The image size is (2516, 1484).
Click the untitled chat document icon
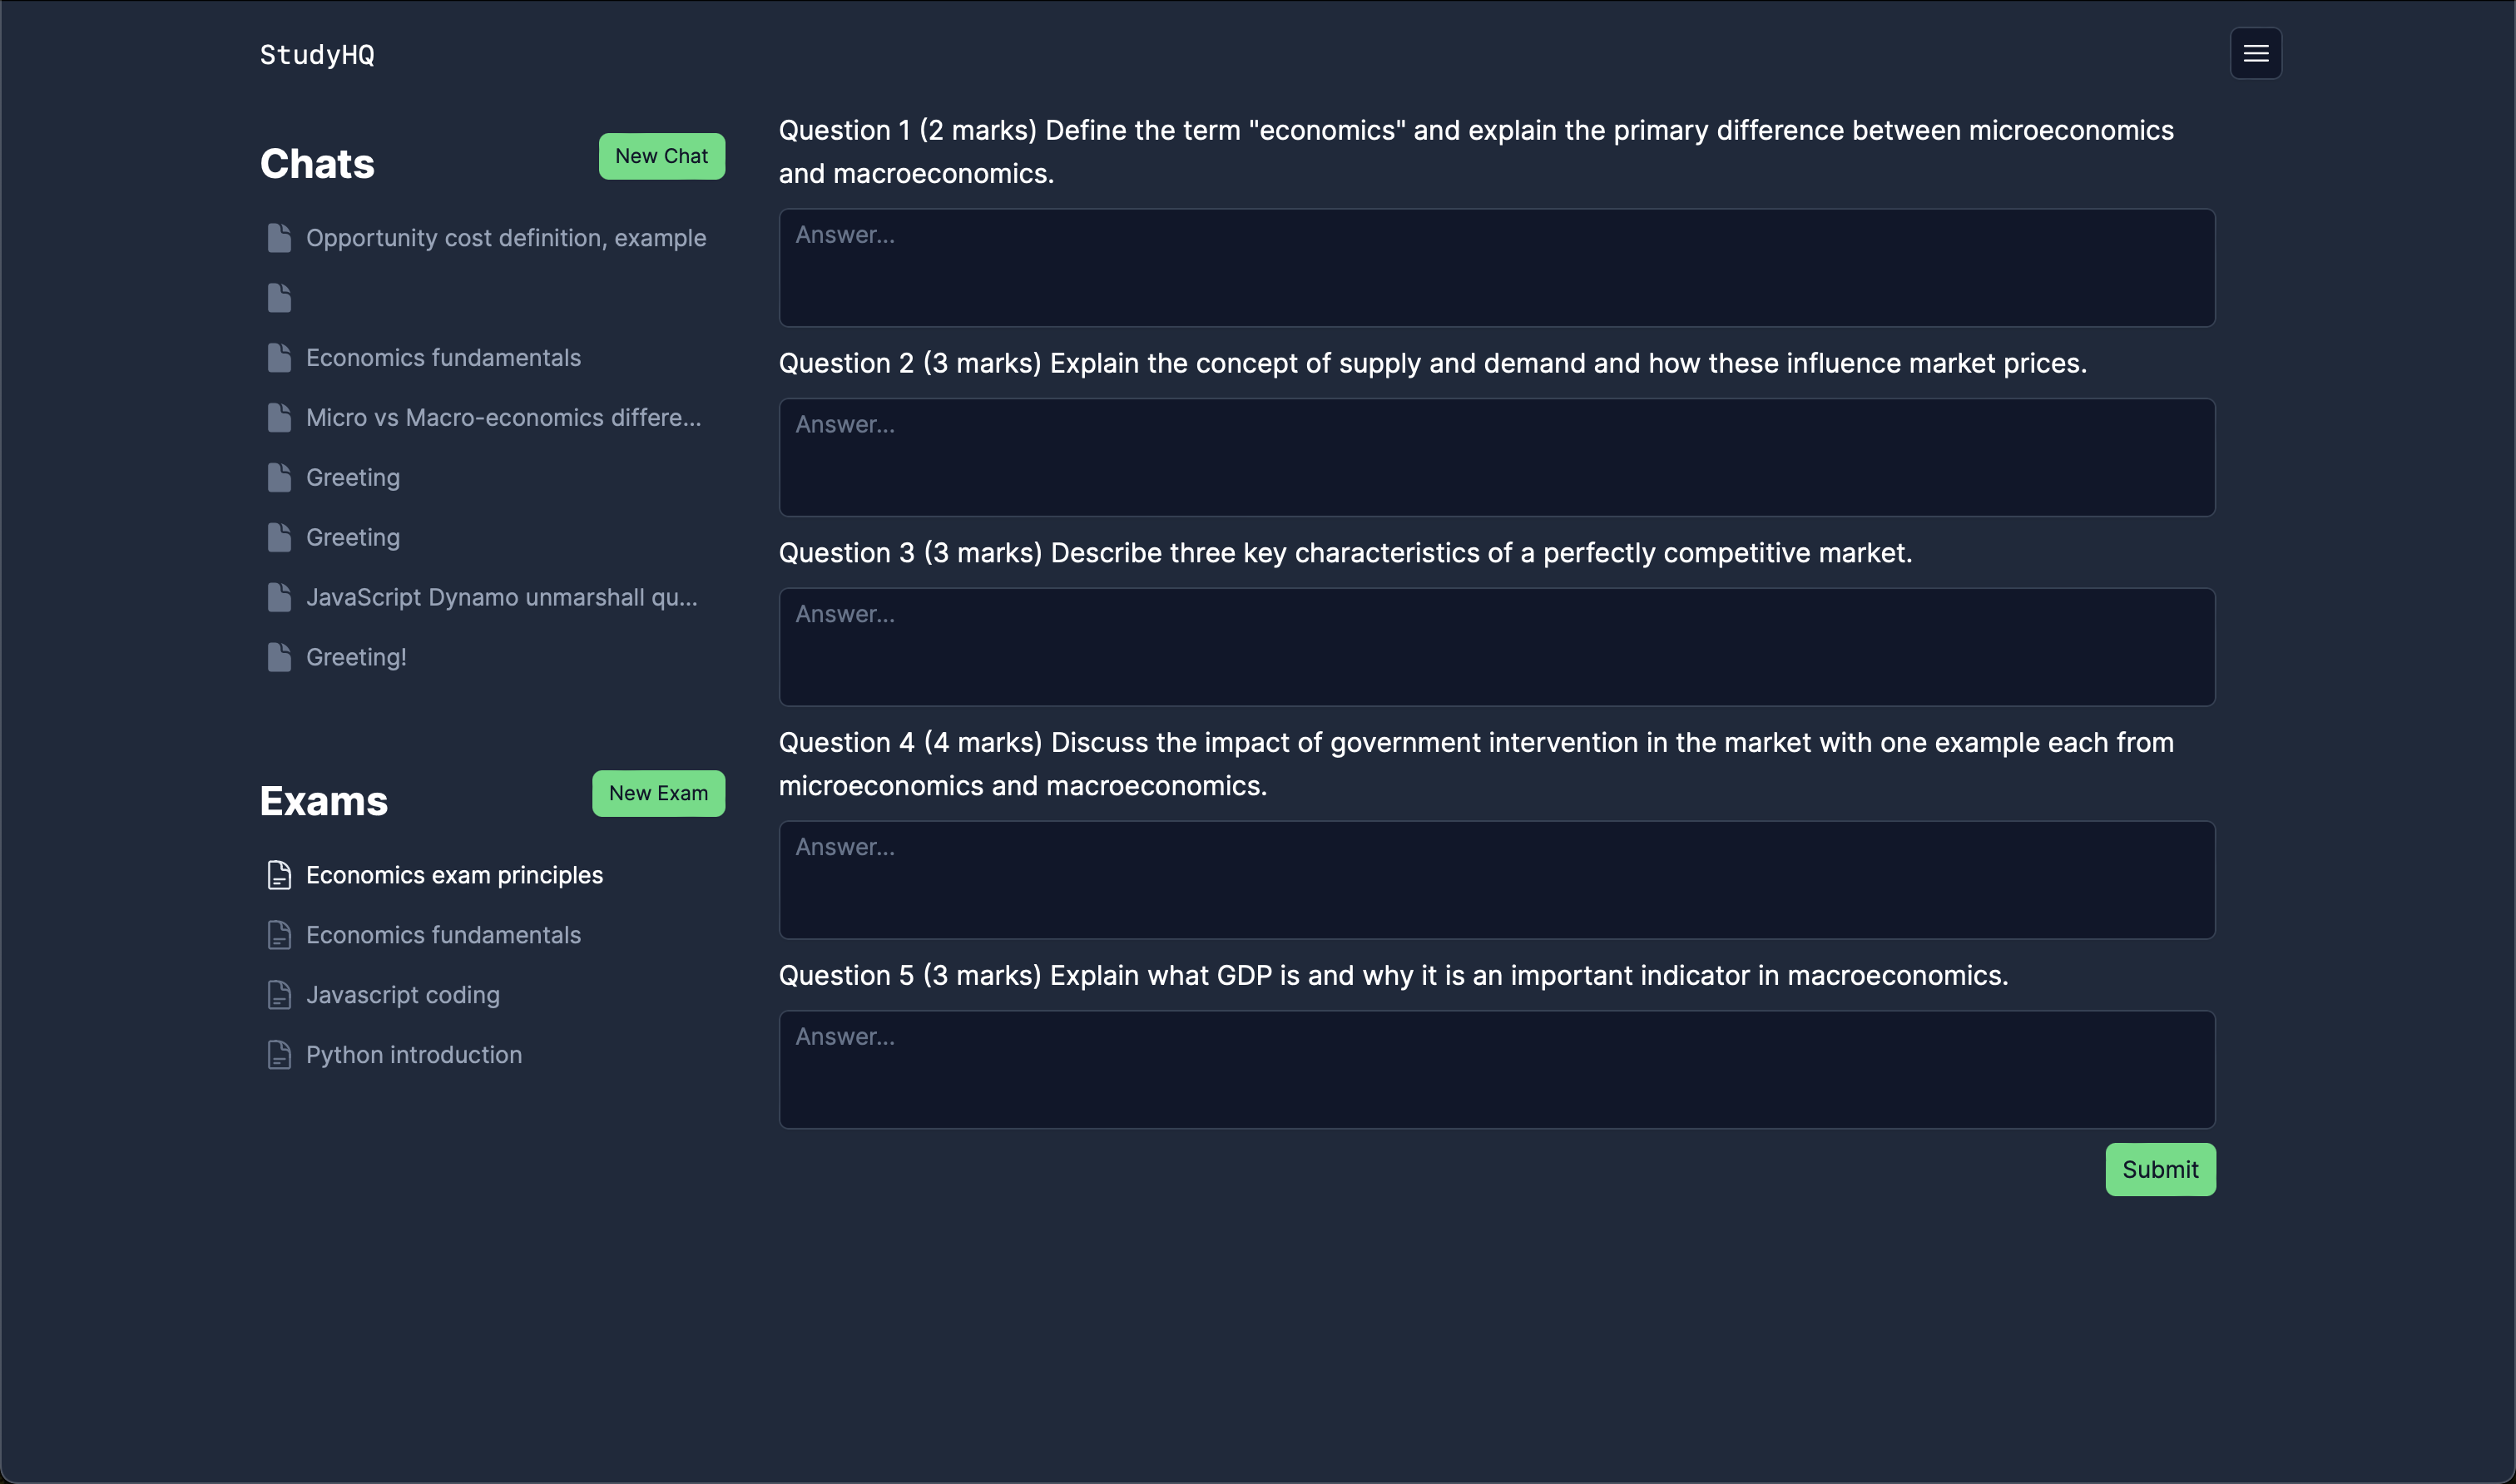(x=279, y=298)
